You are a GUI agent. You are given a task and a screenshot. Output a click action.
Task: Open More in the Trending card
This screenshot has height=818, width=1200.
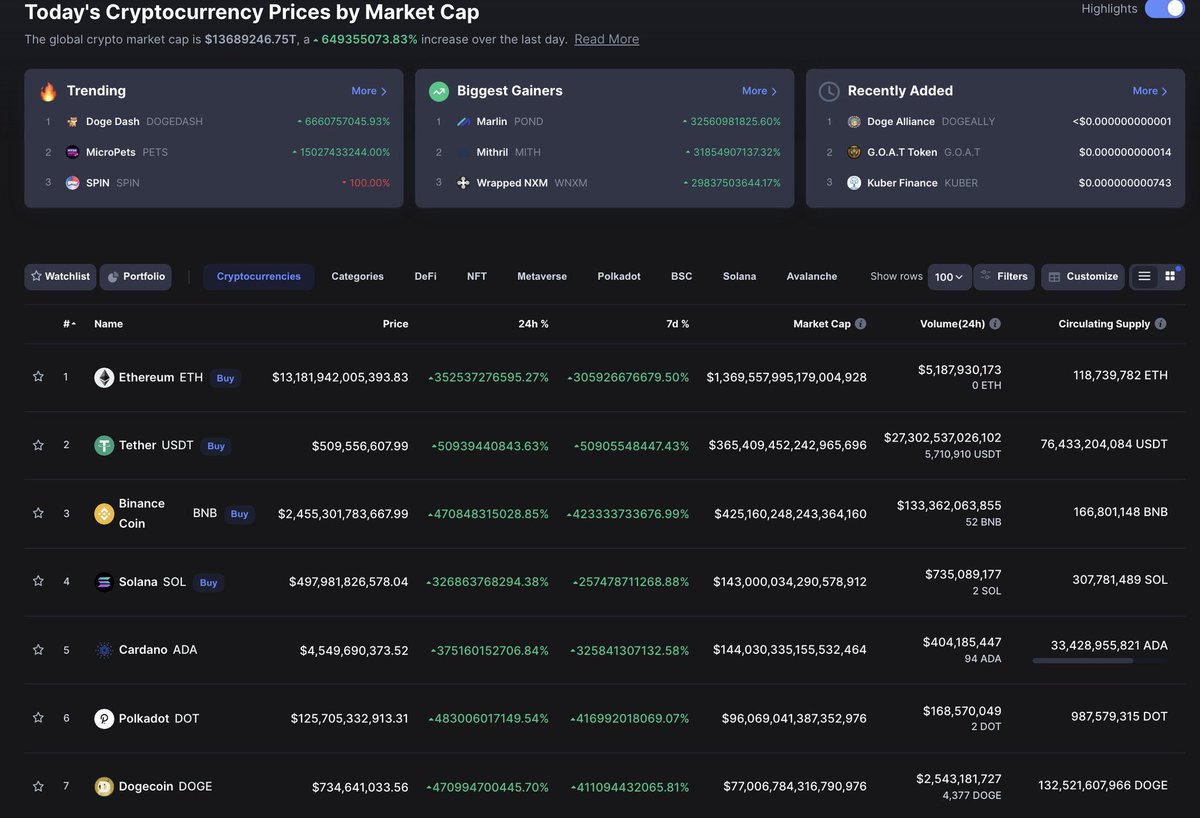pos(369,91)
